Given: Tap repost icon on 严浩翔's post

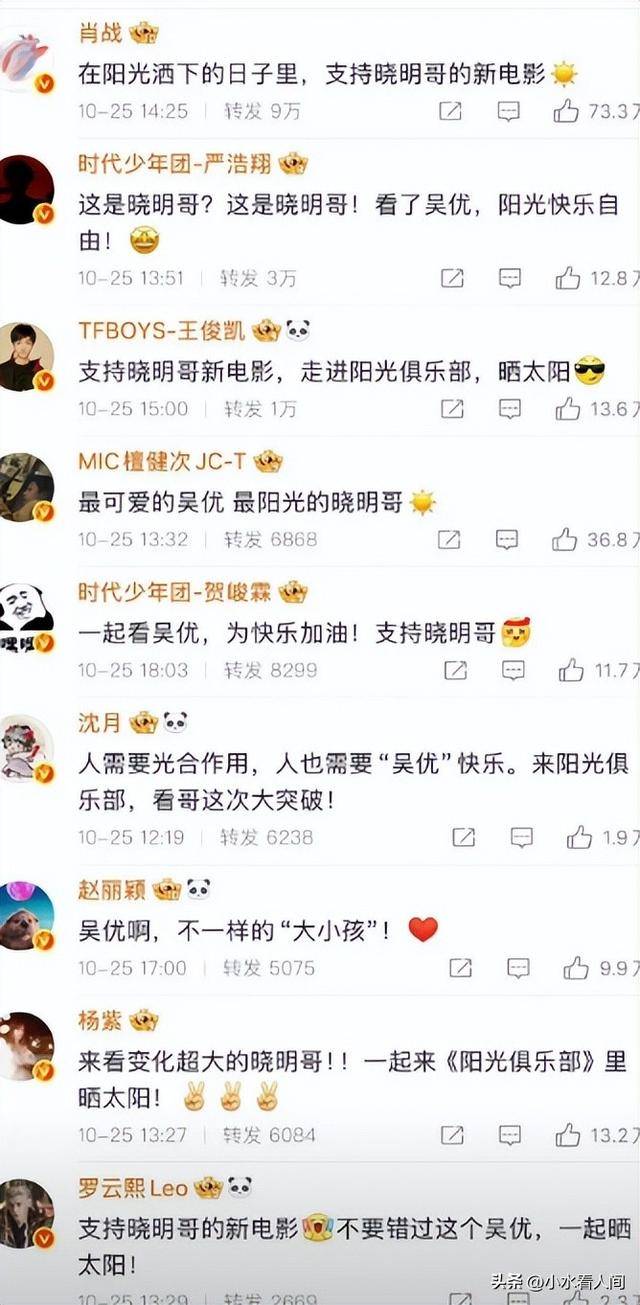Looking at the screenshot, I should [x=453, y=277].
